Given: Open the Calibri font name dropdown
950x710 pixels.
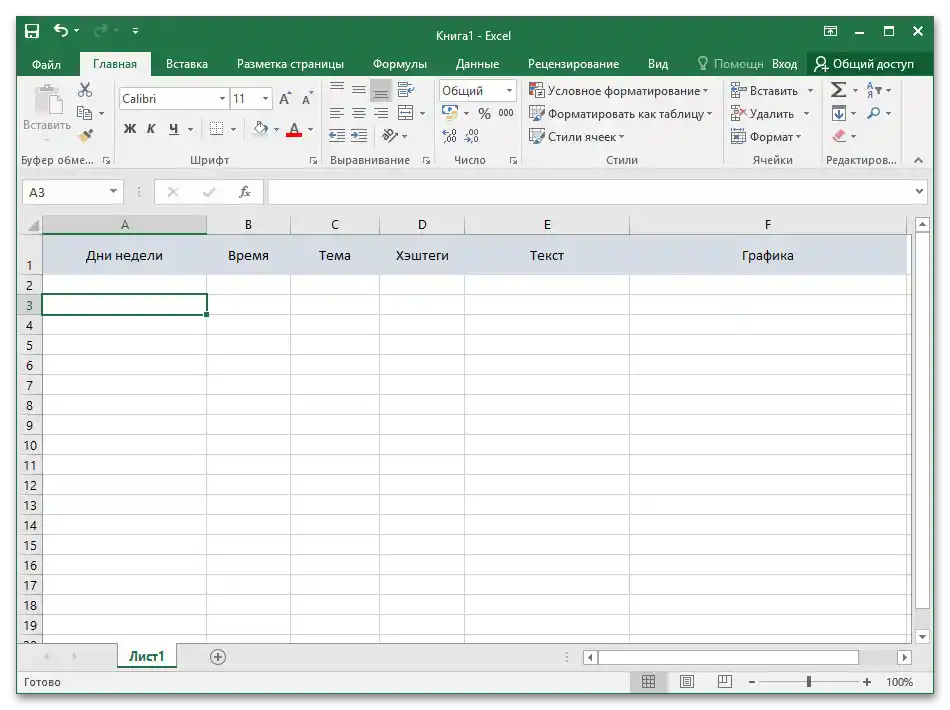Looking at the screenshot, I should click(x=222, y=99).
